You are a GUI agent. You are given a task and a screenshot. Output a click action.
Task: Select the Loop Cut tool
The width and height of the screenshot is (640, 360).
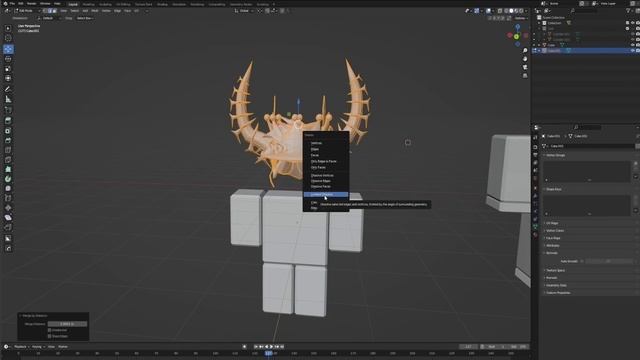point(8,150)
